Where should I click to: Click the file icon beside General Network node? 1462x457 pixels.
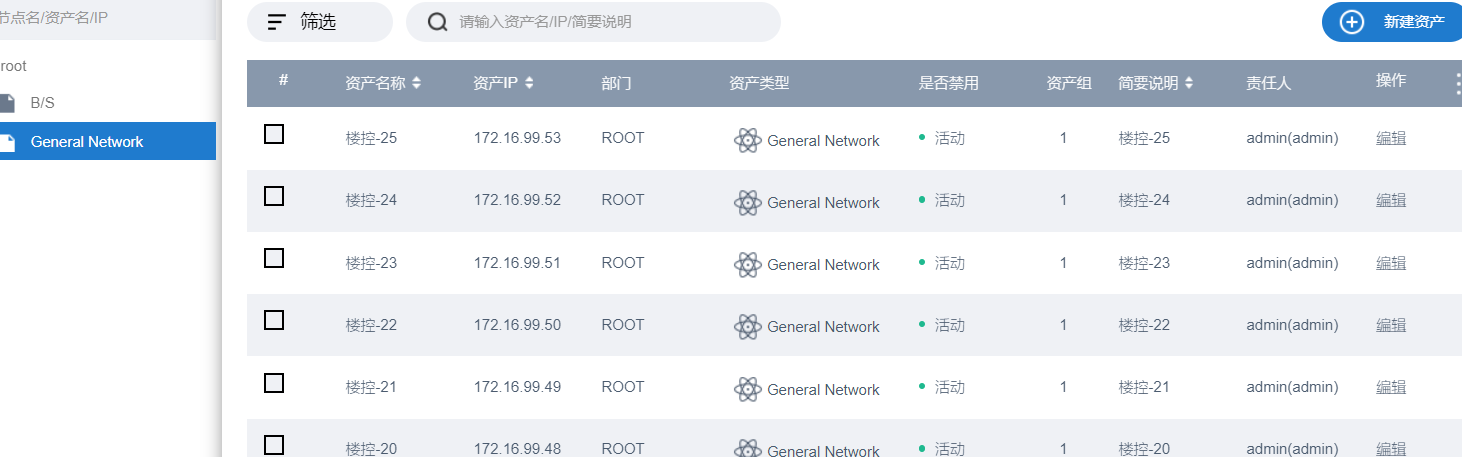pyautogui.click(x=7, y=142)
